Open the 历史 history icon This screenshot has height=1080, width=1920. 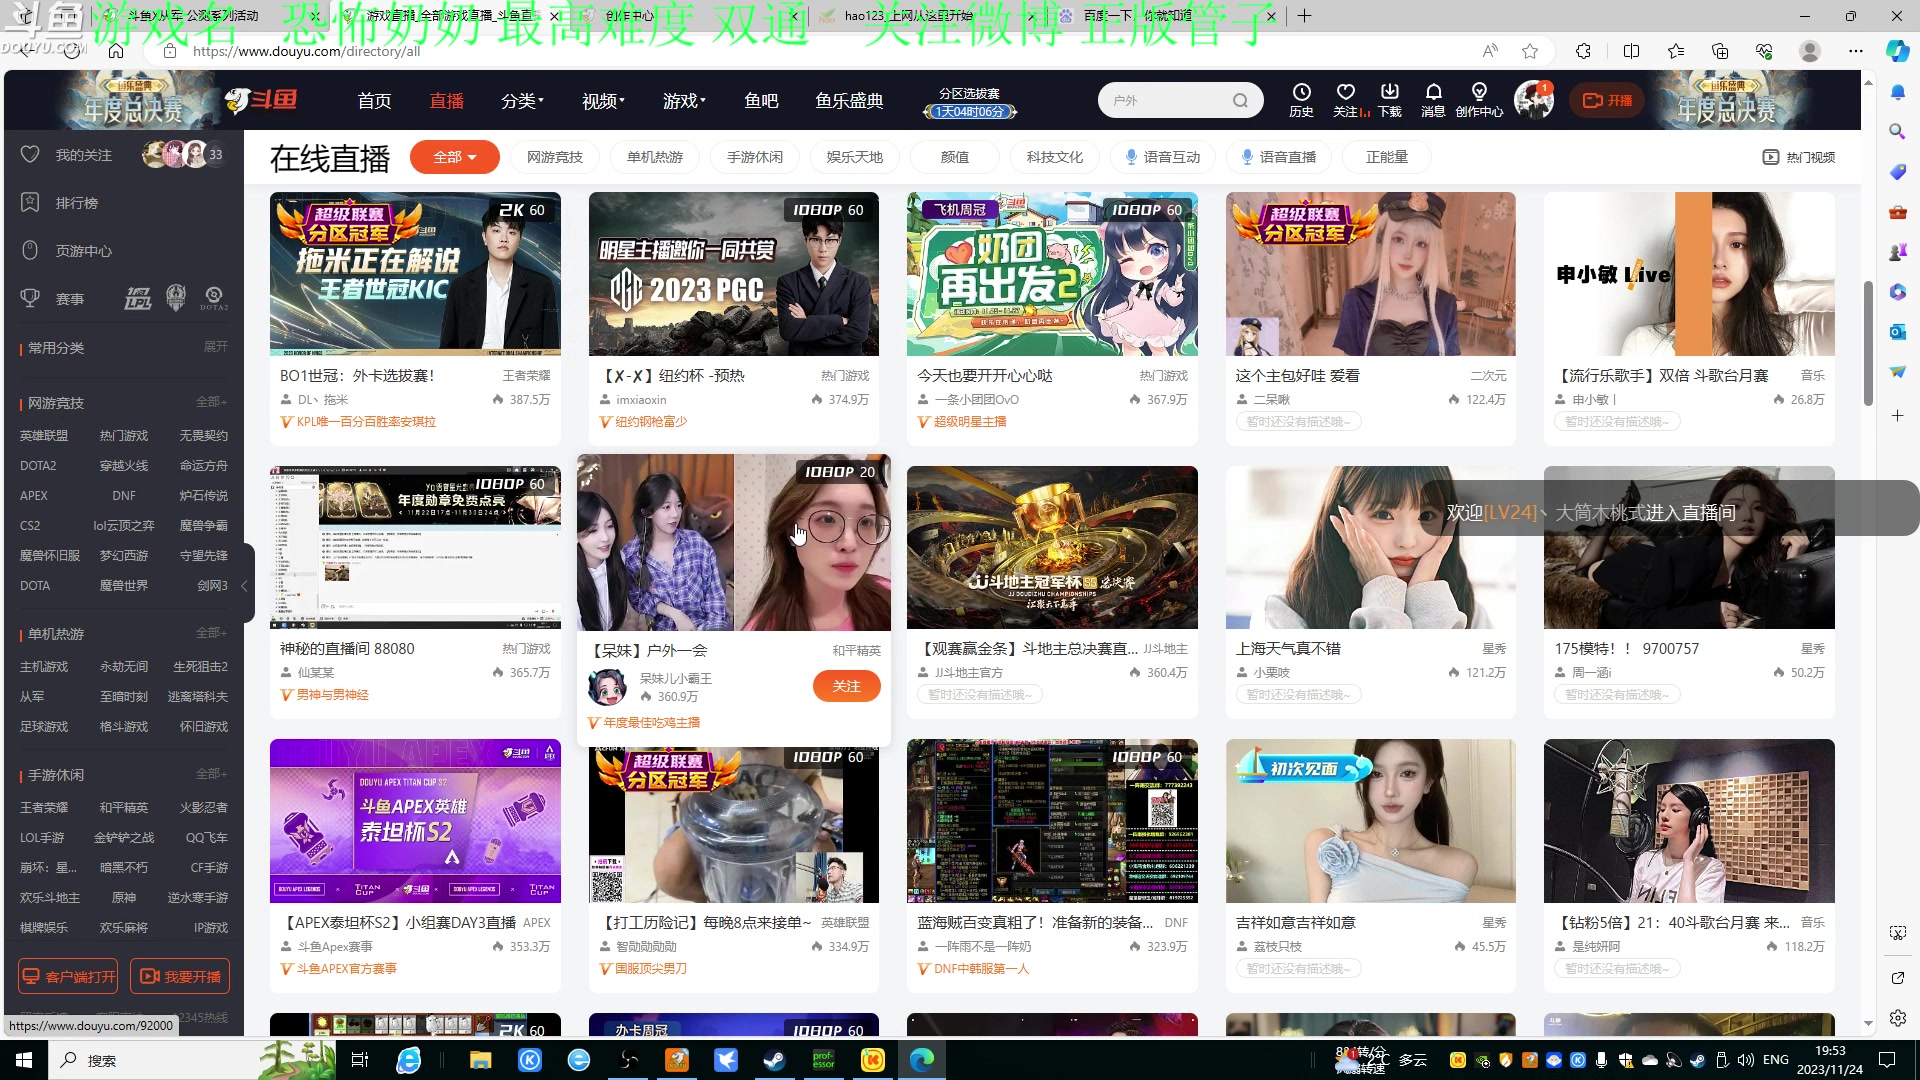pos(1301,100)
